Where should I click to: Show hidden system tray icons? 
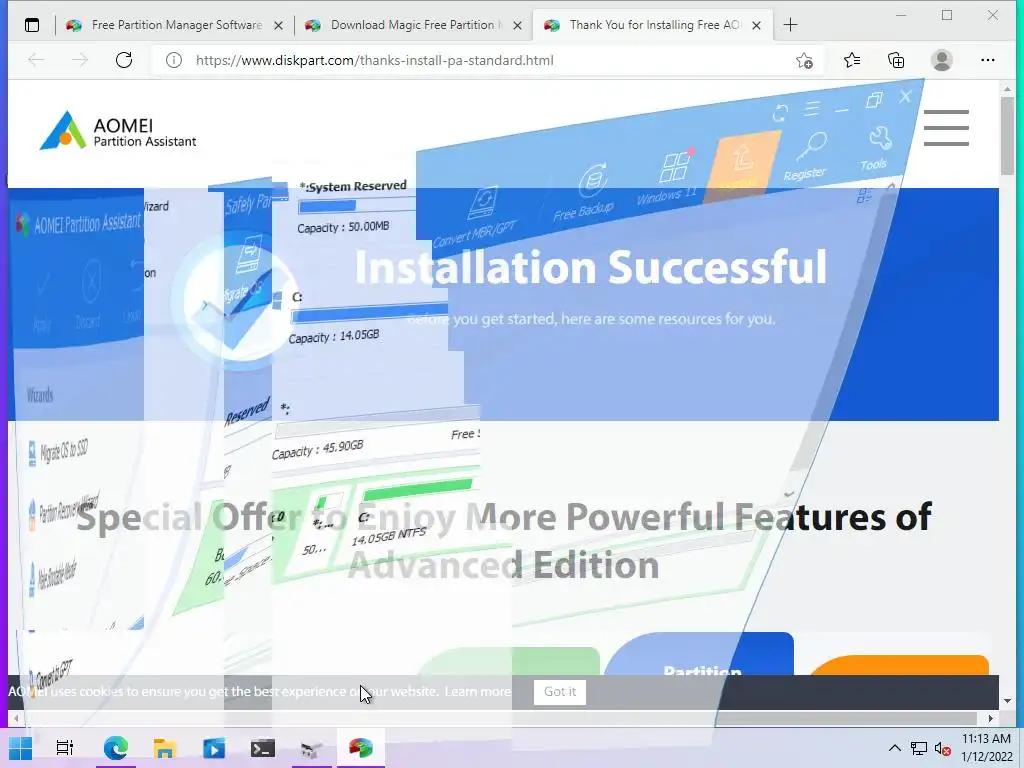tap(895, 748)
